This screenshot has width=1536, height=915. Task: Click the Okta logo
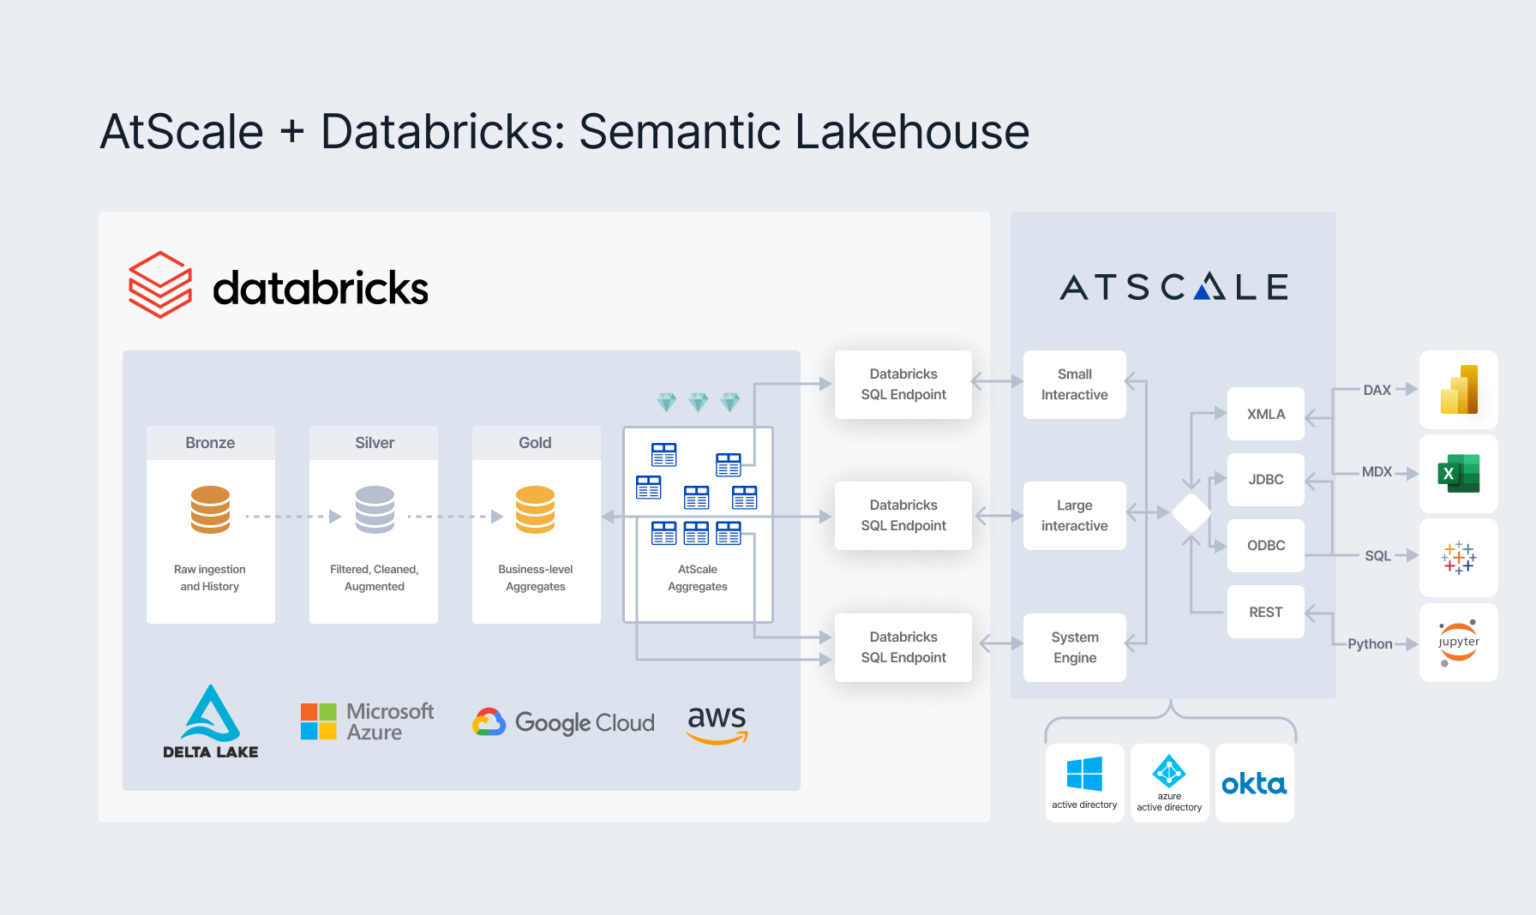(1254, 782)
